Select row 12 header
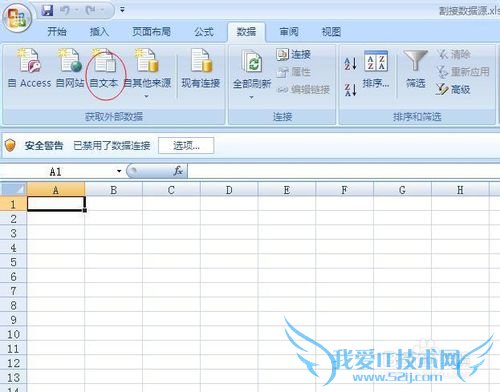 pos(13,363)
